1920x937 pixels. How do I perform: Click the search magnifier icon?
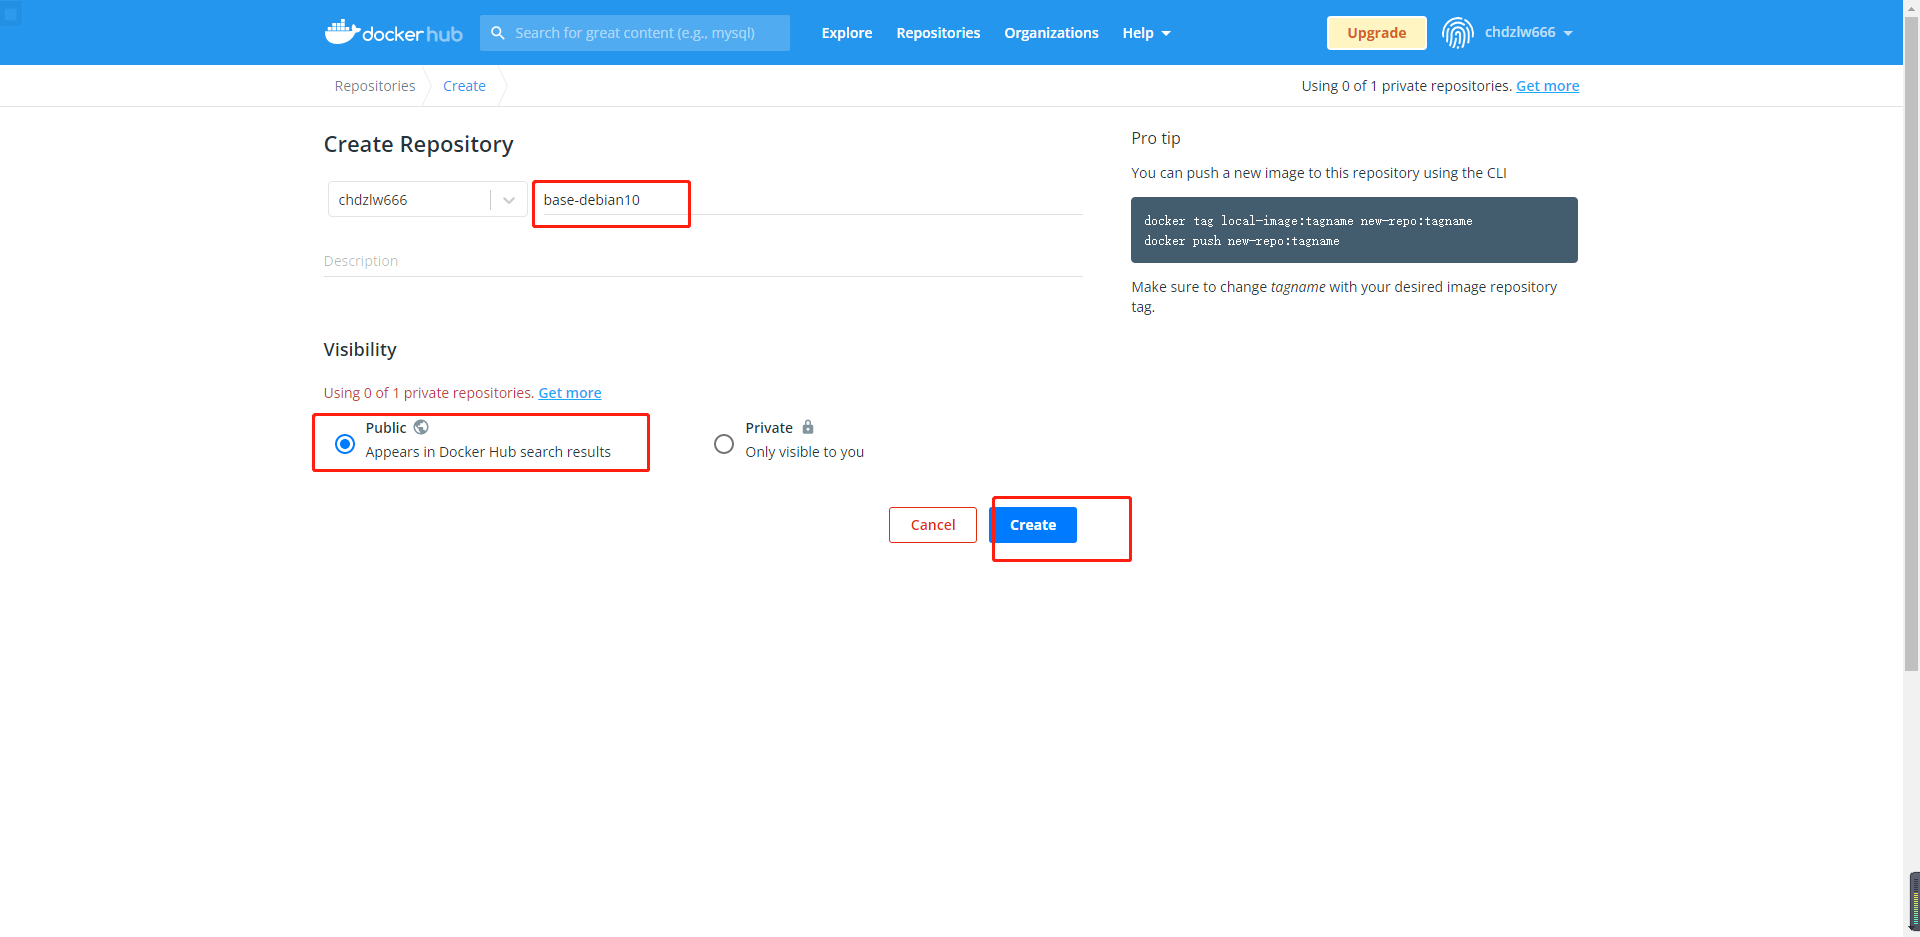click(498, 33)
